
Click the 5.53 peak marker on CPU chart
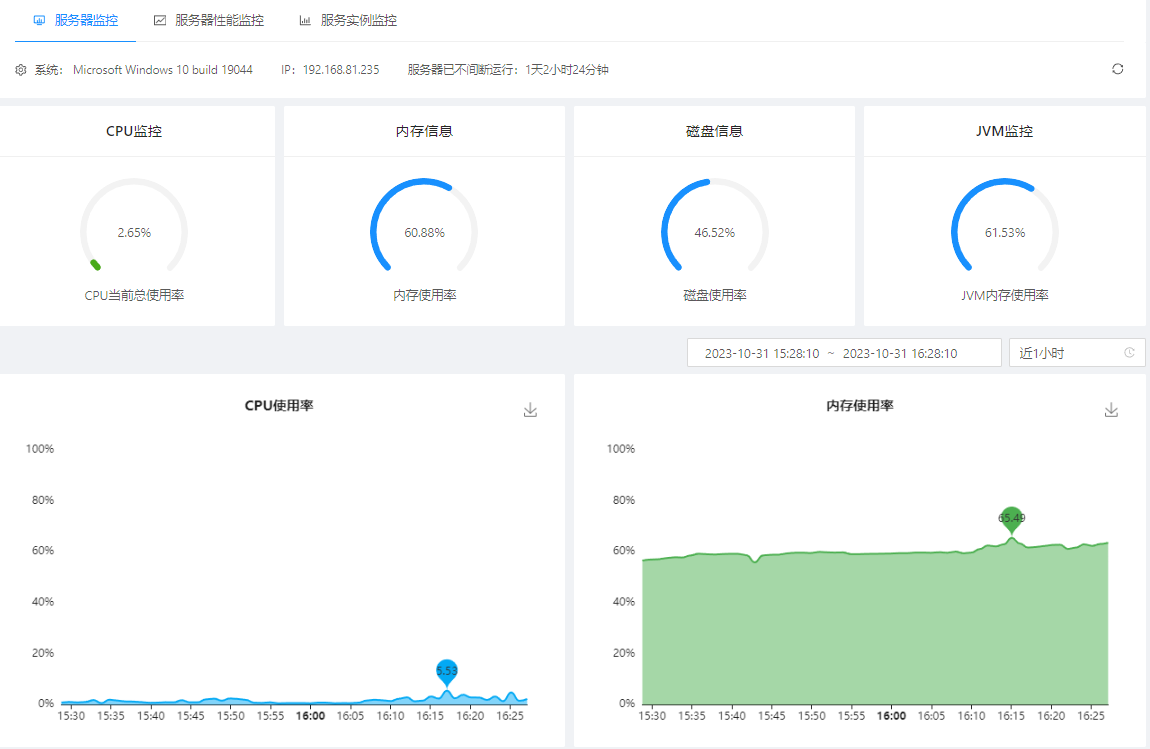pyautogui.click(x=447, y=670)
